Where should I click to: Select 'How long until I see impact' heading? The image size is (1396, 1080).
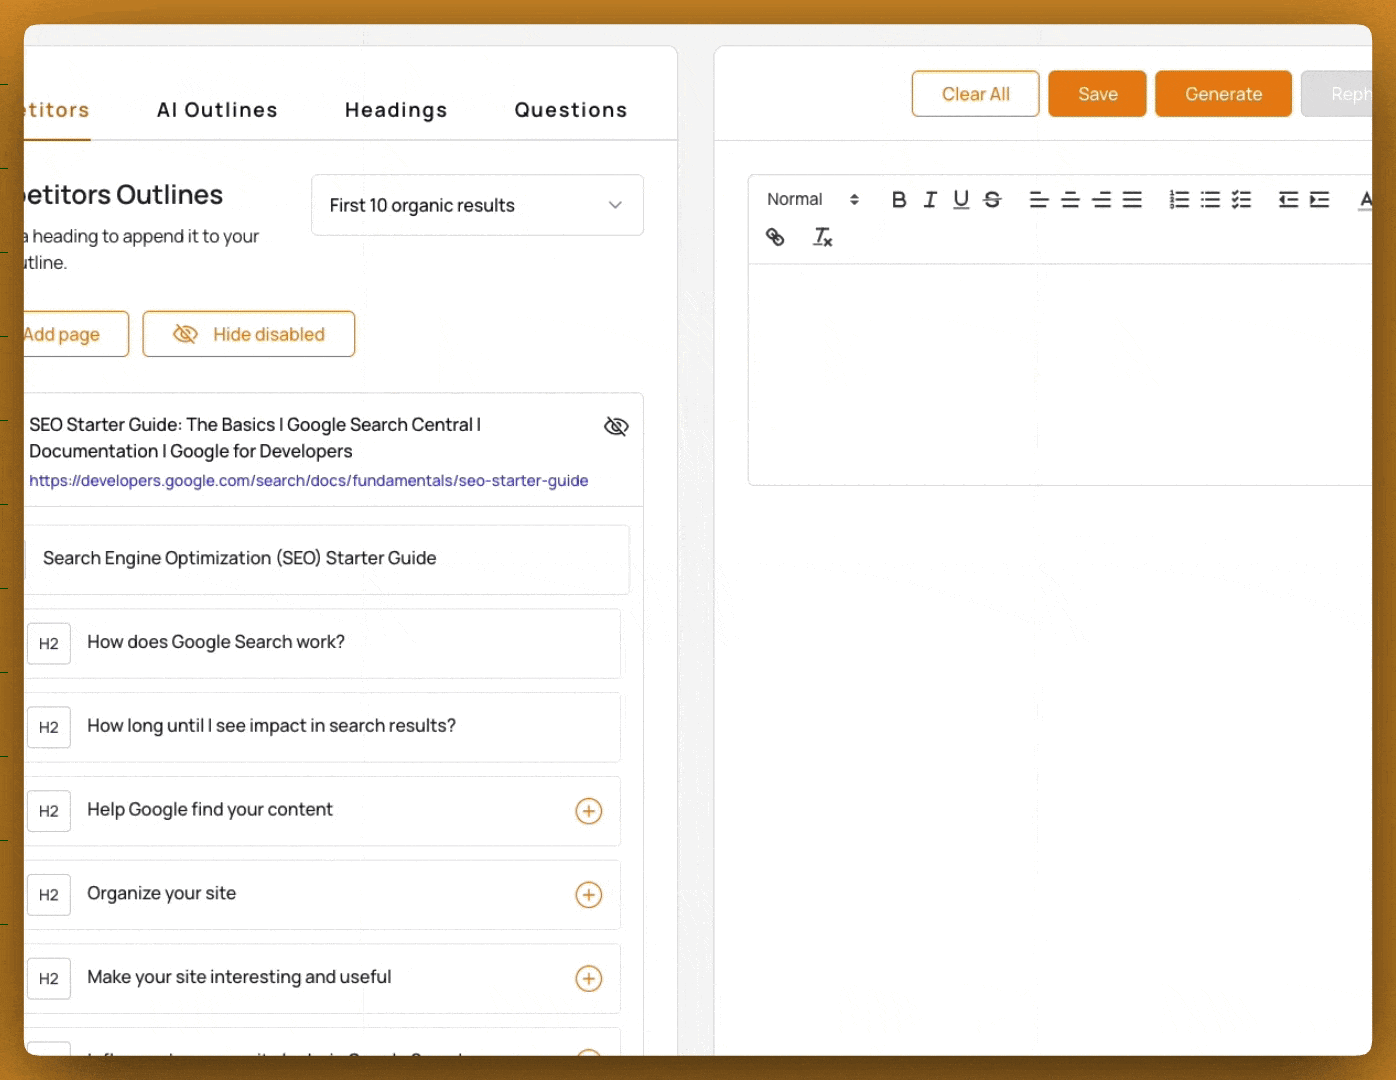(323, 727)
